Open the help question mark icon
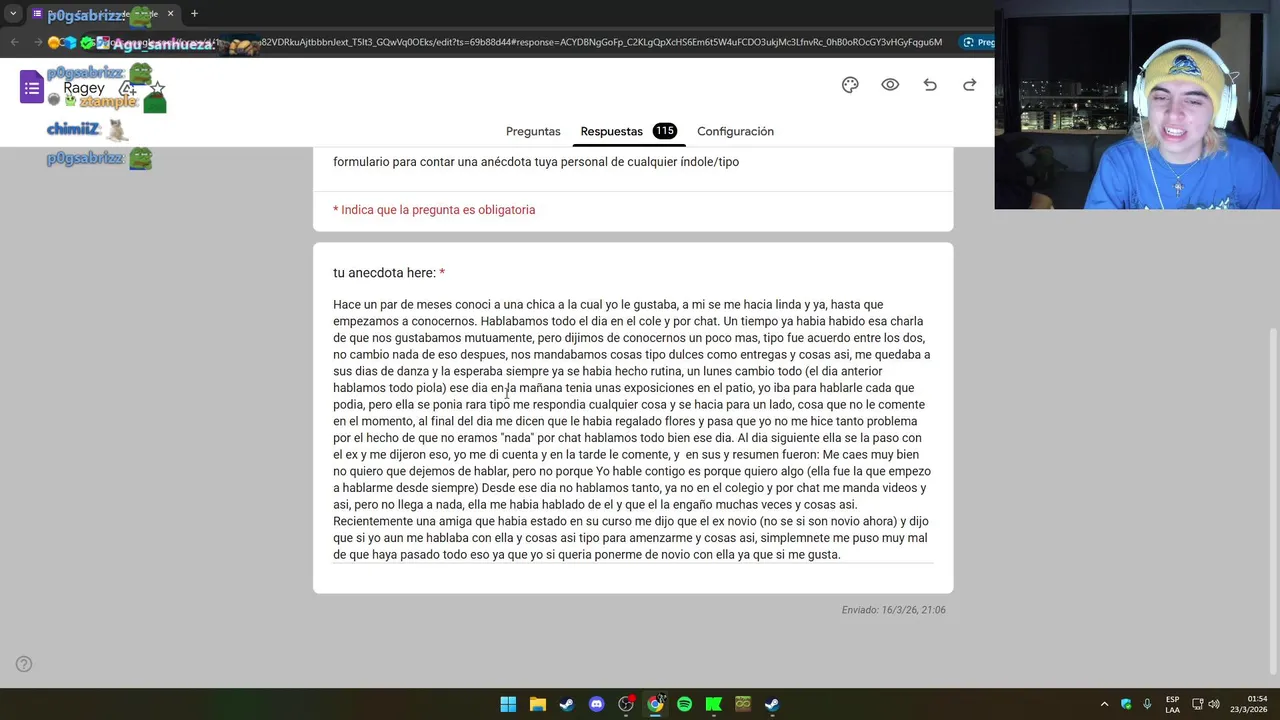Viewport: 1280px width, 720px height. pyautogui.click(x=24, y=664)
